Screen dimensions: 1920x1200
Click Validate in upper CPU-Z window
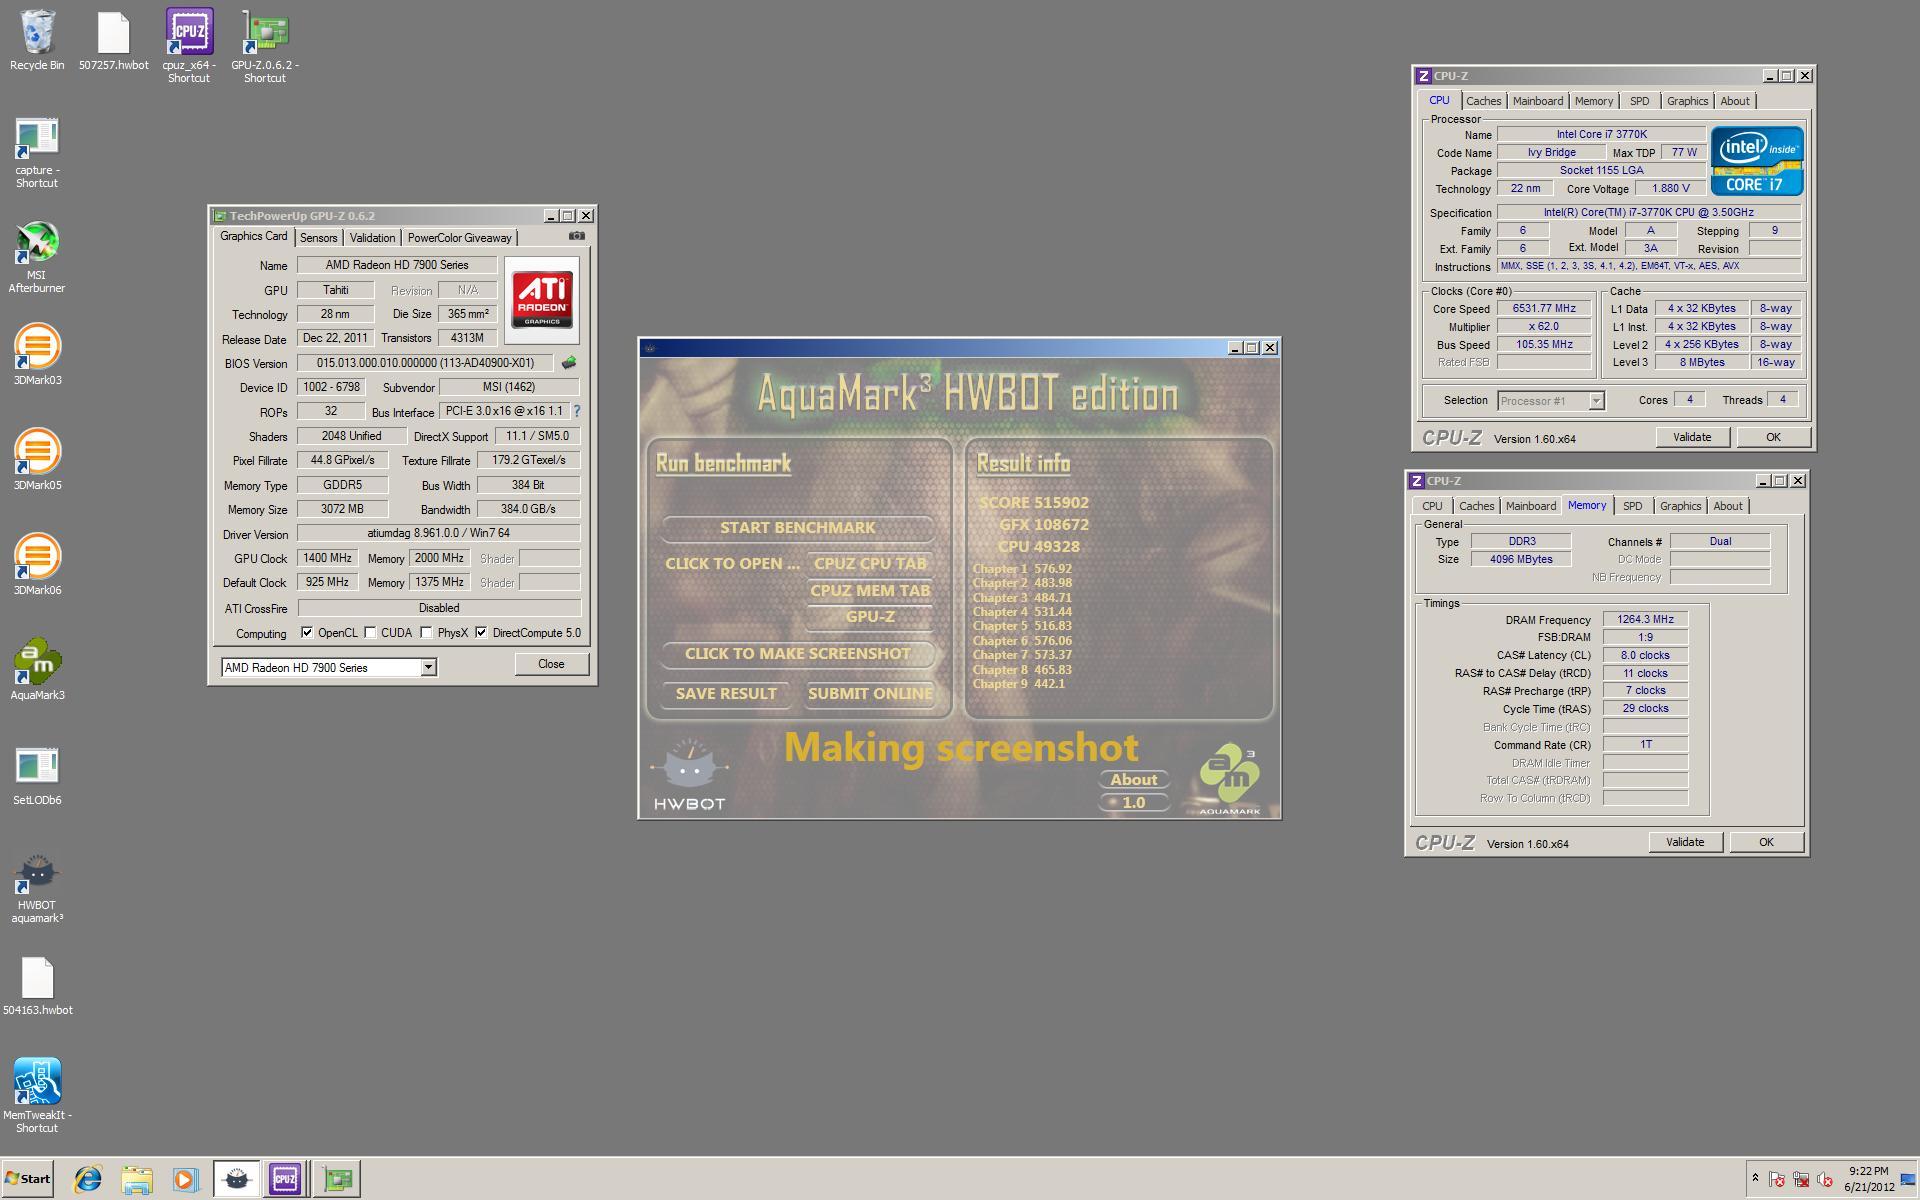(1691, 437)
